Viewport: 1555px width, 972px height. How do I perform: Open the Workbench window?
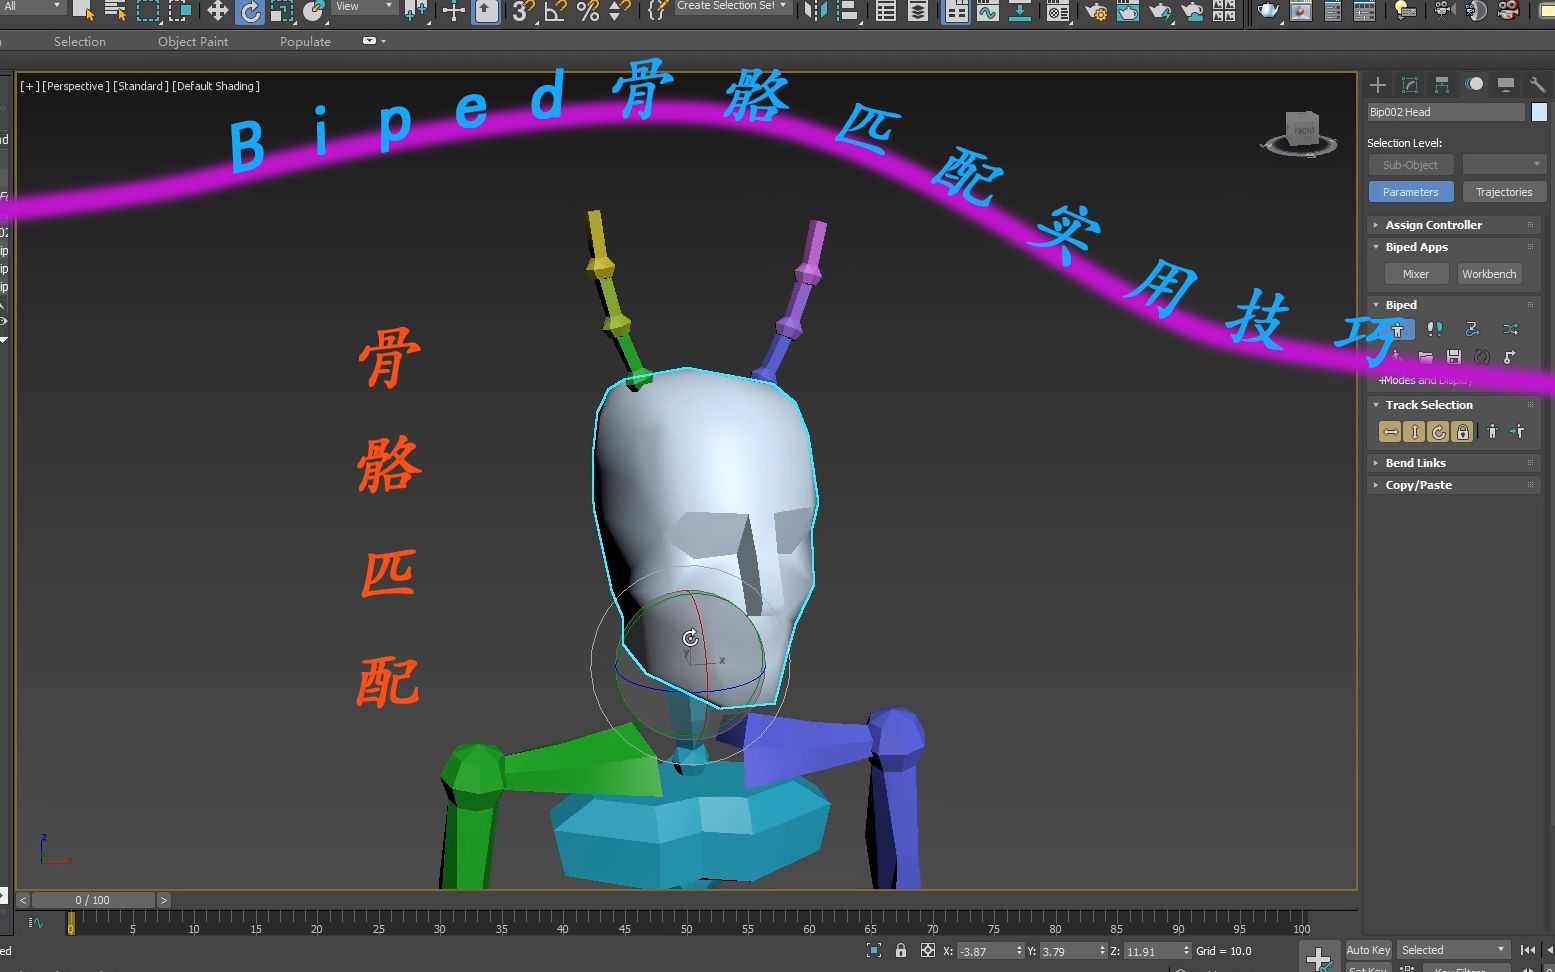[x=1489, y=273]
